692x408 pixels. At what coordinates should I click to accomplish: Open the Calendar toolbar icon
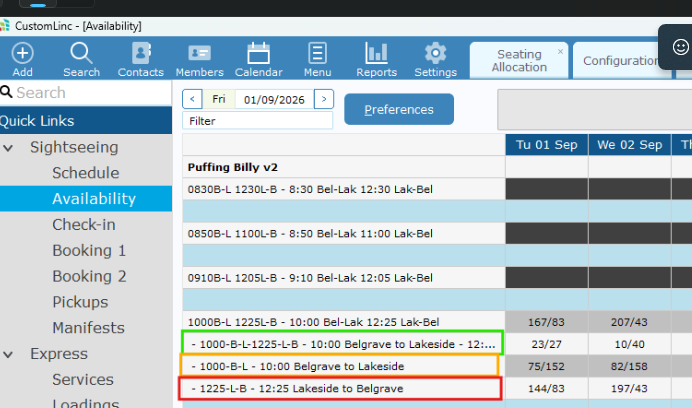click(x=259, y=60)
